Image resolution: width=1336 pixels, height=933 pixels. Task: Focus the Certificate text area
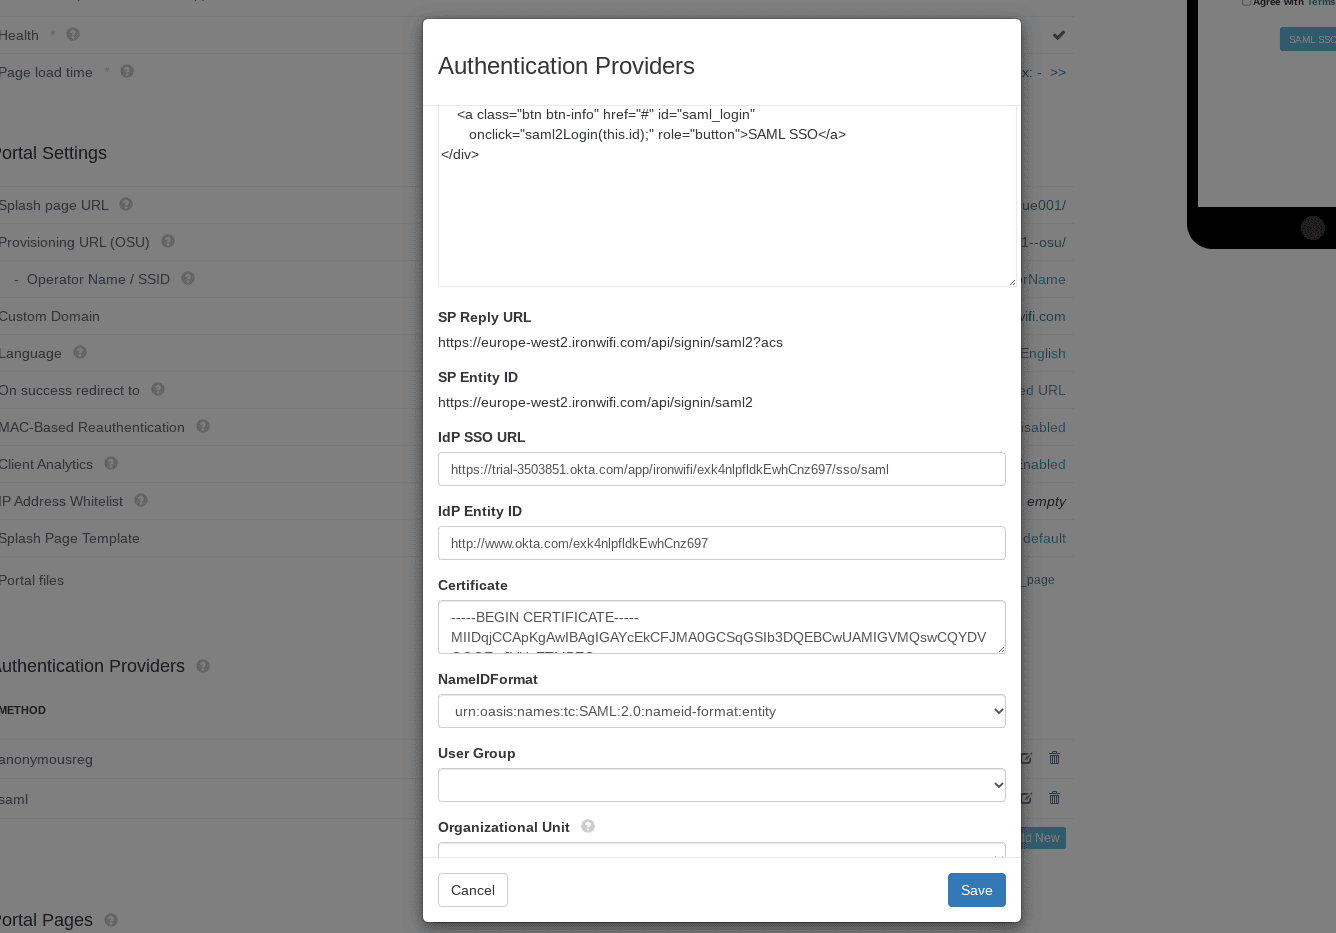[722, 627]
